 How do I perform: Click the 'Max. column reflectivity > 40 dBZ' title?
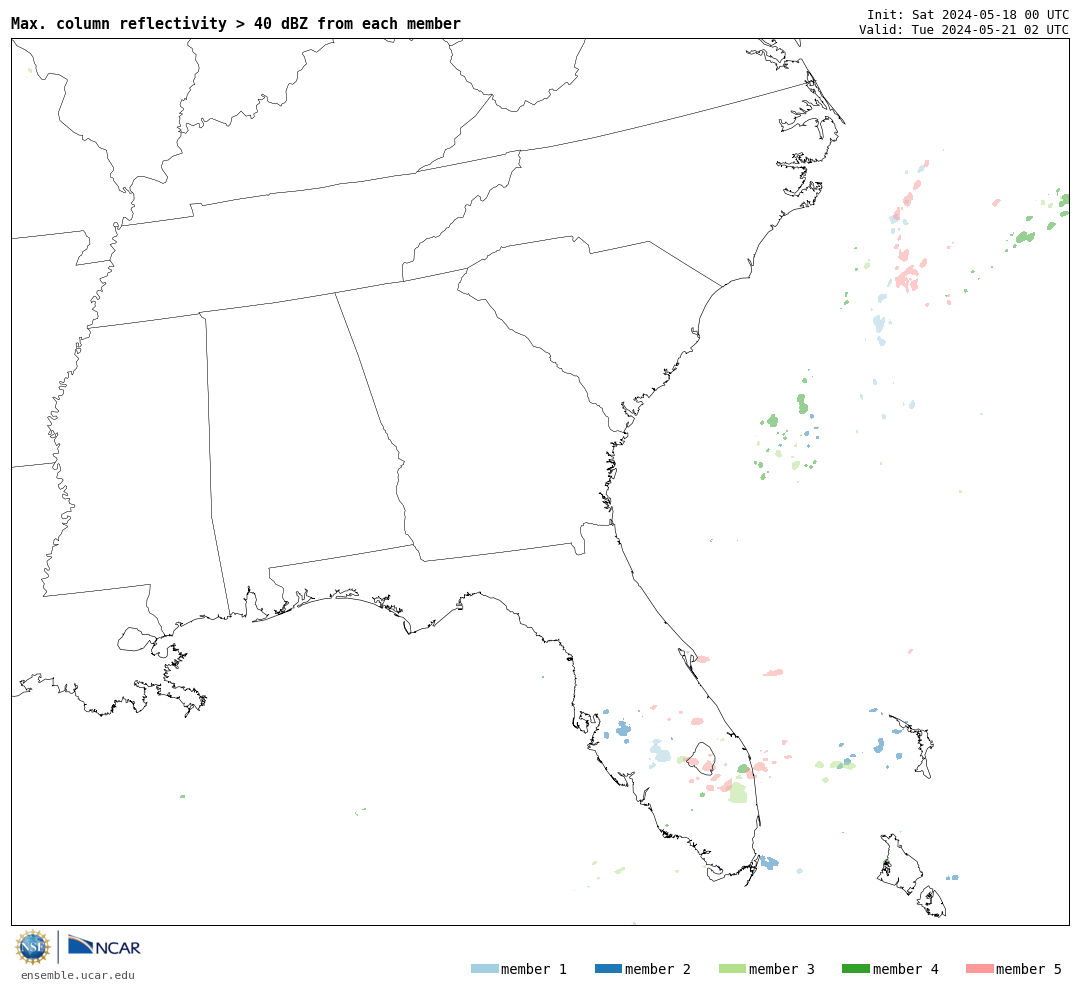236,23
